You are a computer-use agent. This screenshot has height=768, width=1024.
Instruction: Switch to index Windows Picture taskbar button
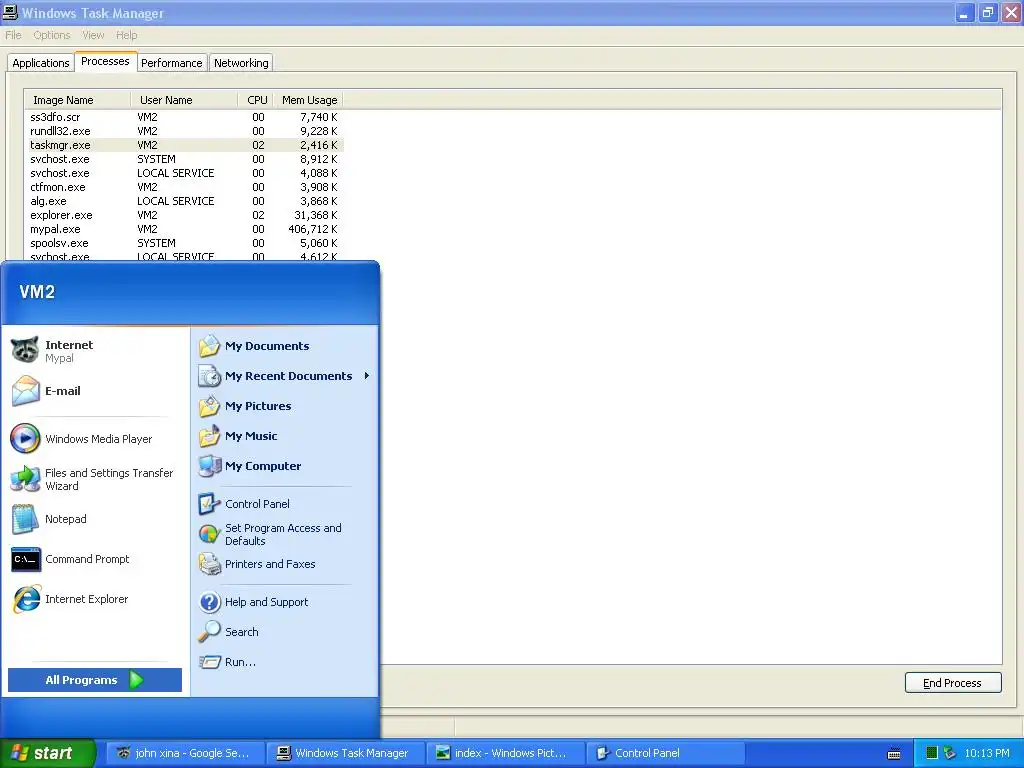(506, 753)
